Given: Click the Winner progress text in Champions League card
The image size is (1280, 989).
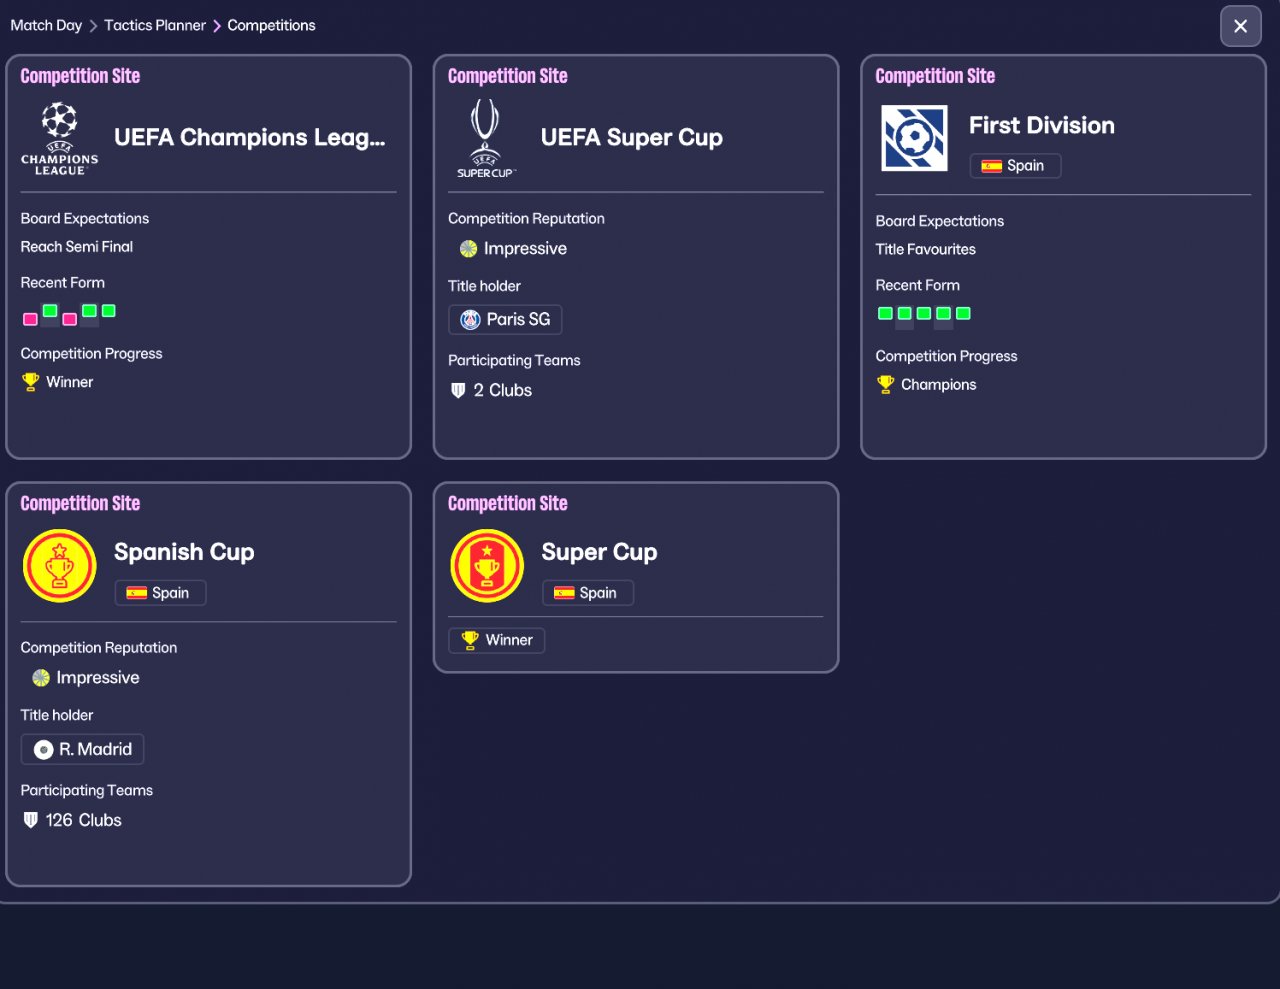Looking at the screenshot, I should click(70, 382).
